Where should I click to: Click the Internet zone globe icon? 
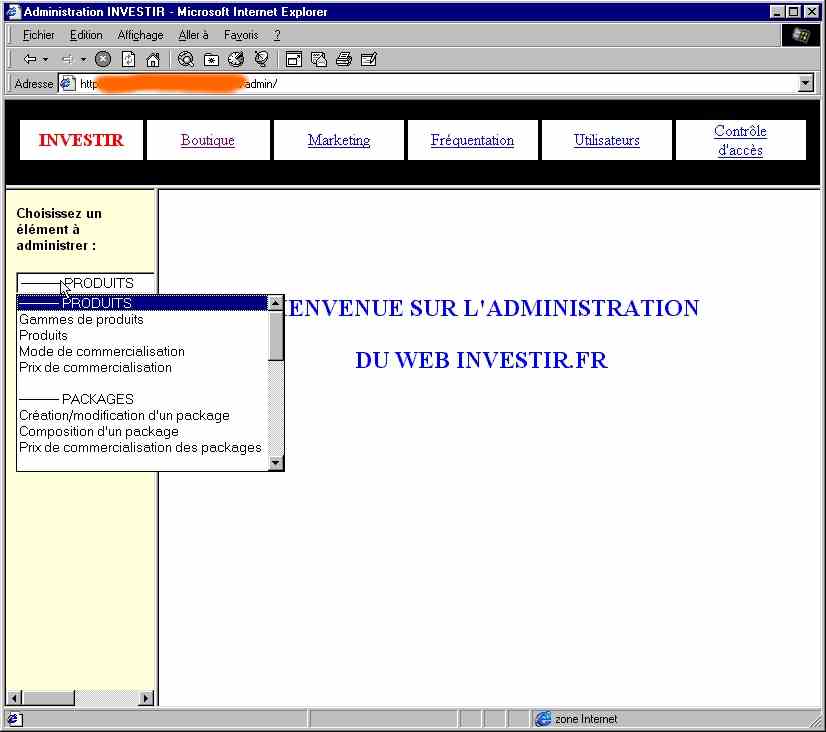point(543,719)
